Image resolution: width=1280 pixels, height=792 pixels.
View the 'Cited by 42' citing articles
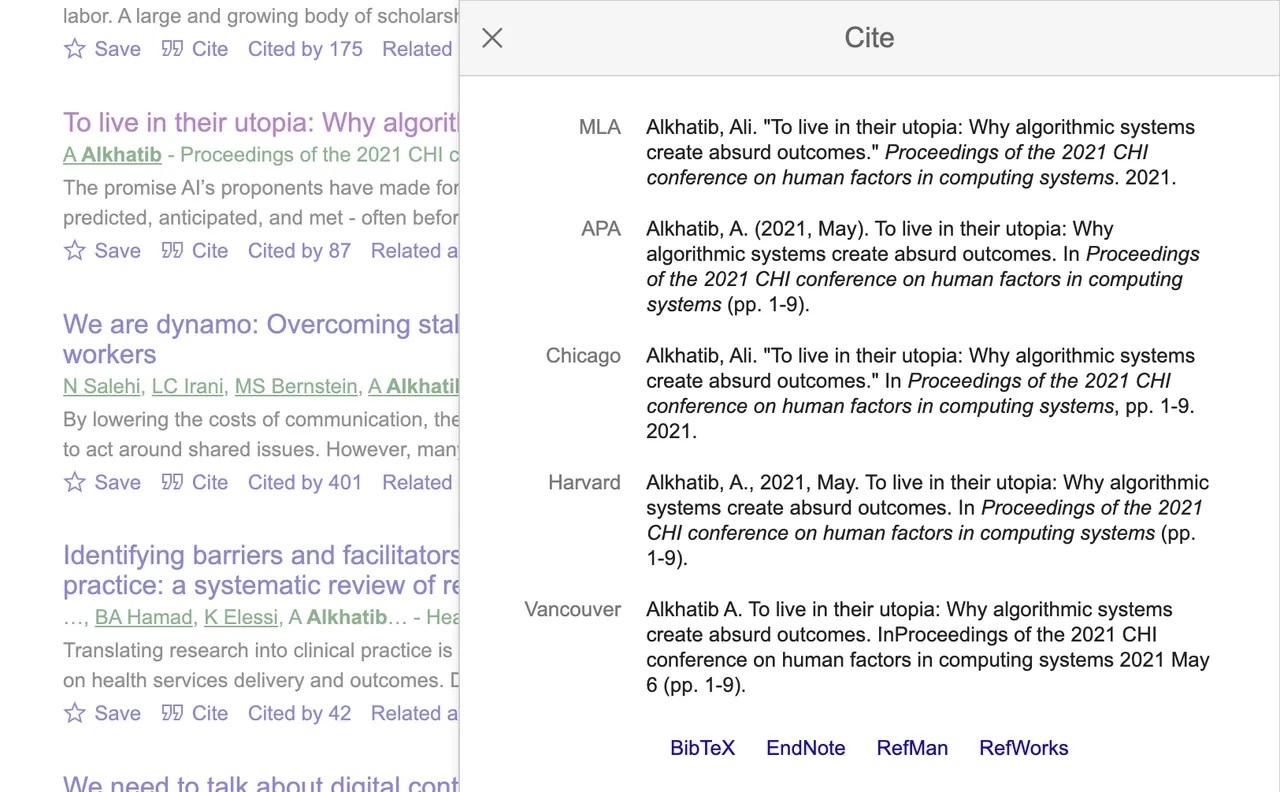click(x=299, y=713)
